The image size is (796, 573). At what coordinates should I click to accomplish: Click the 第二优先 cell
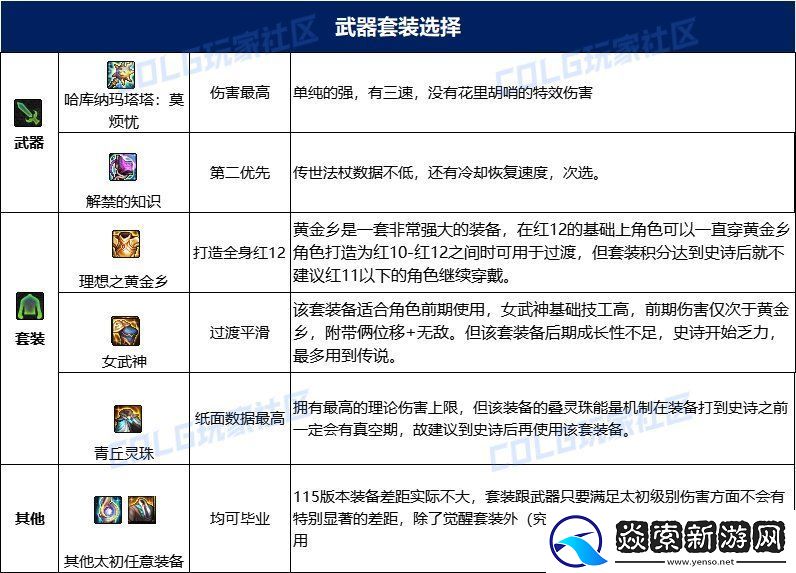point(240,173)
